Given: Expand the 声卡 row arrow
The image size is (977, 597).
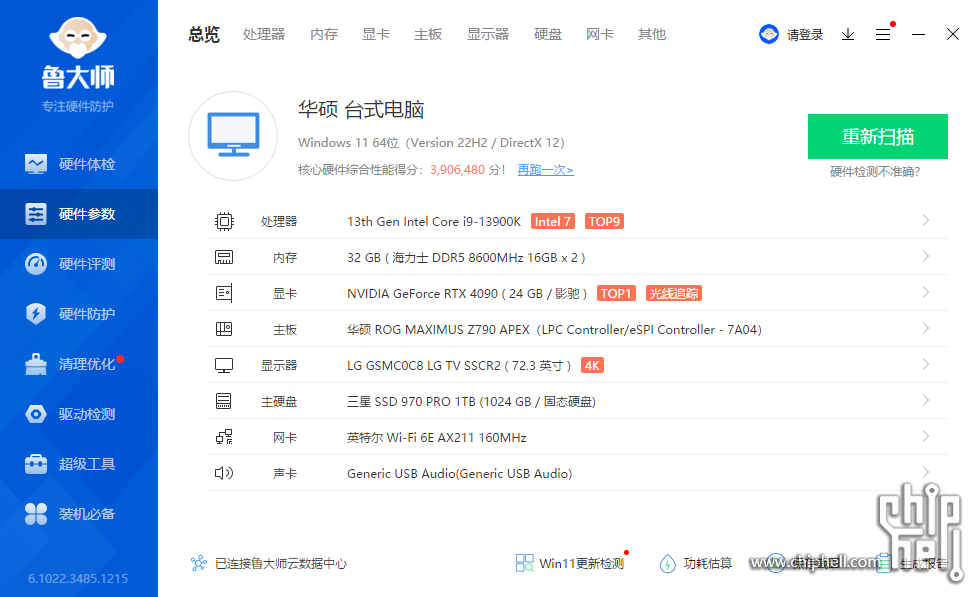Looking at the screenshot, I should (x=926, y=472).
